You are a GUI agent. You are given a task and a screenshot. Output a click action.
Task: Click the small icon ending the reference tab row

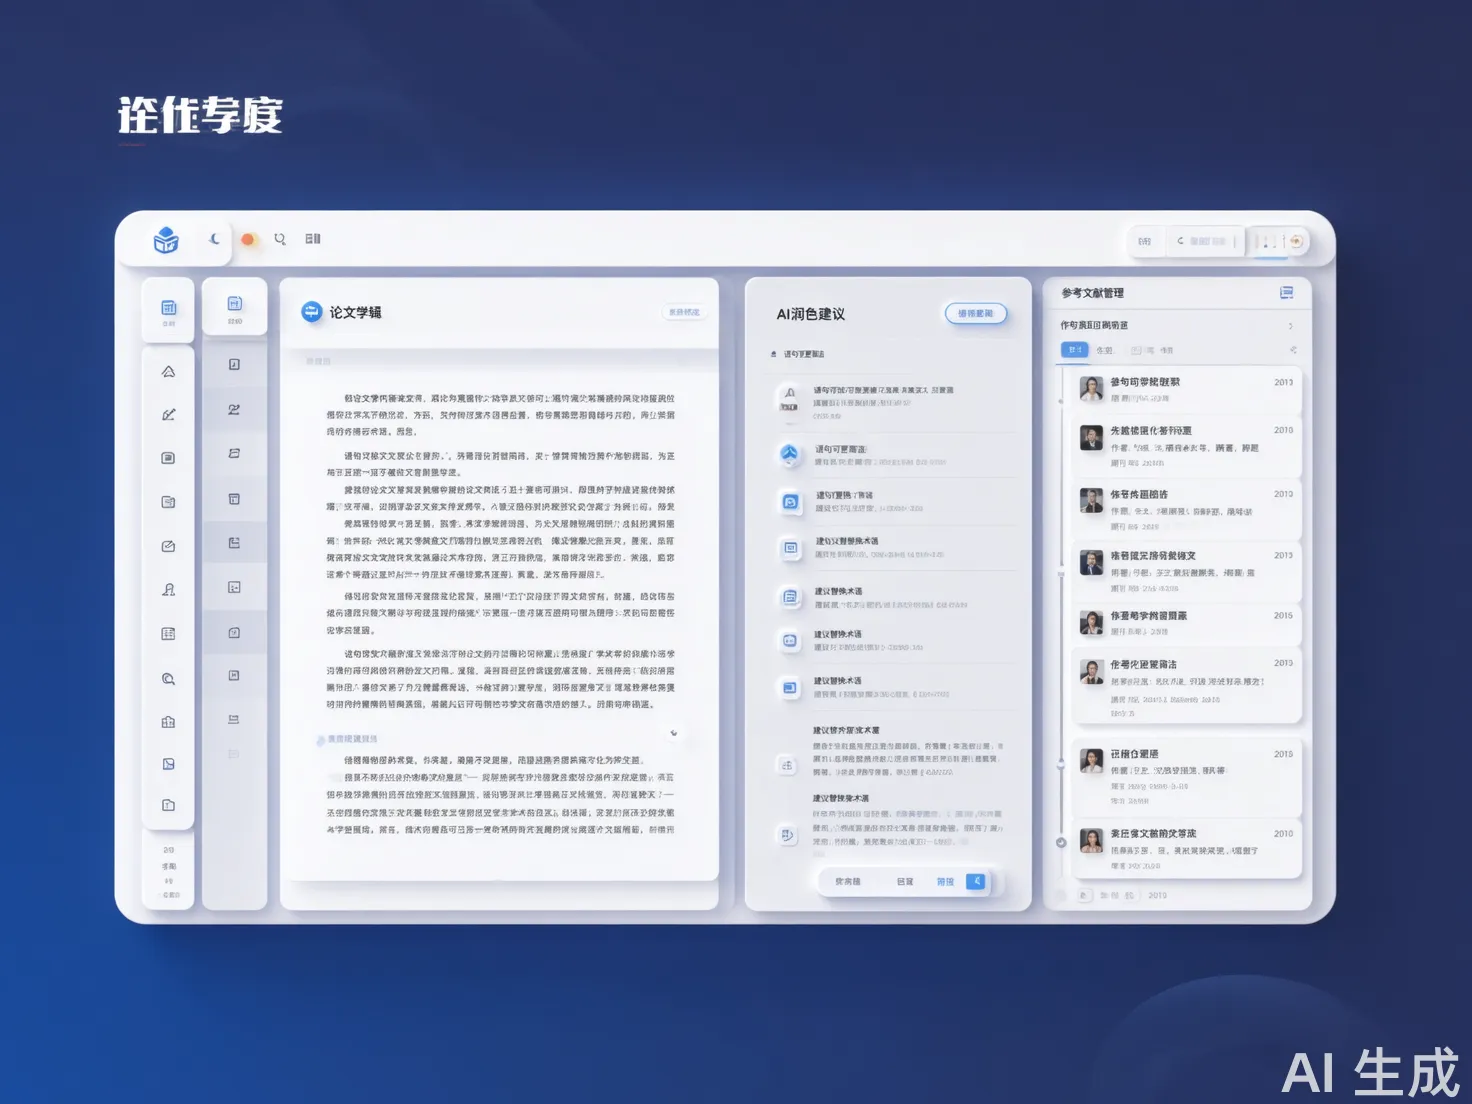[1293, 350]
